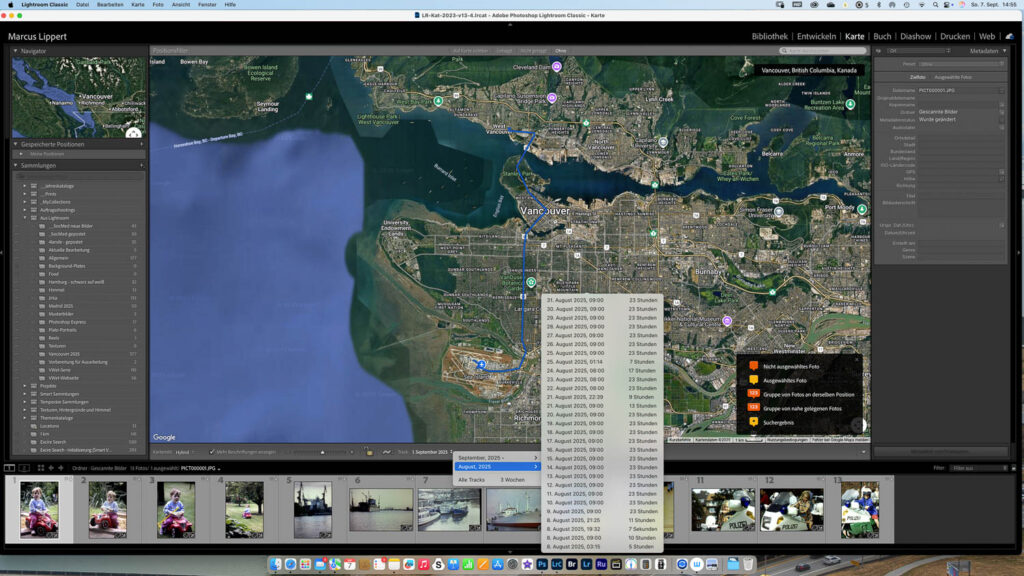
Task: Open the Bearbeiten menu
Action: [x=110, y=5]
